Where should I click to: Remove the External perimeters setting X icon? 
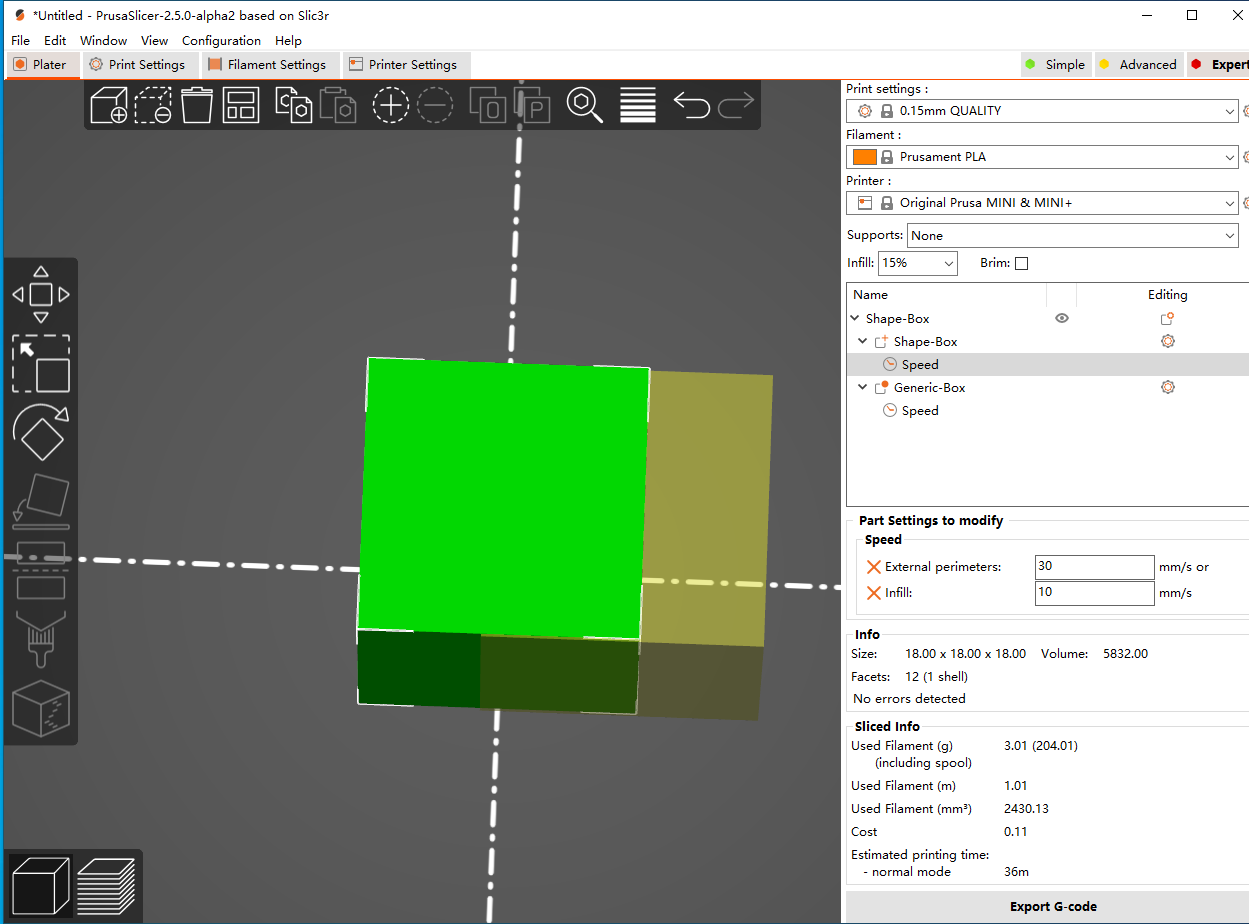[874, 567]
